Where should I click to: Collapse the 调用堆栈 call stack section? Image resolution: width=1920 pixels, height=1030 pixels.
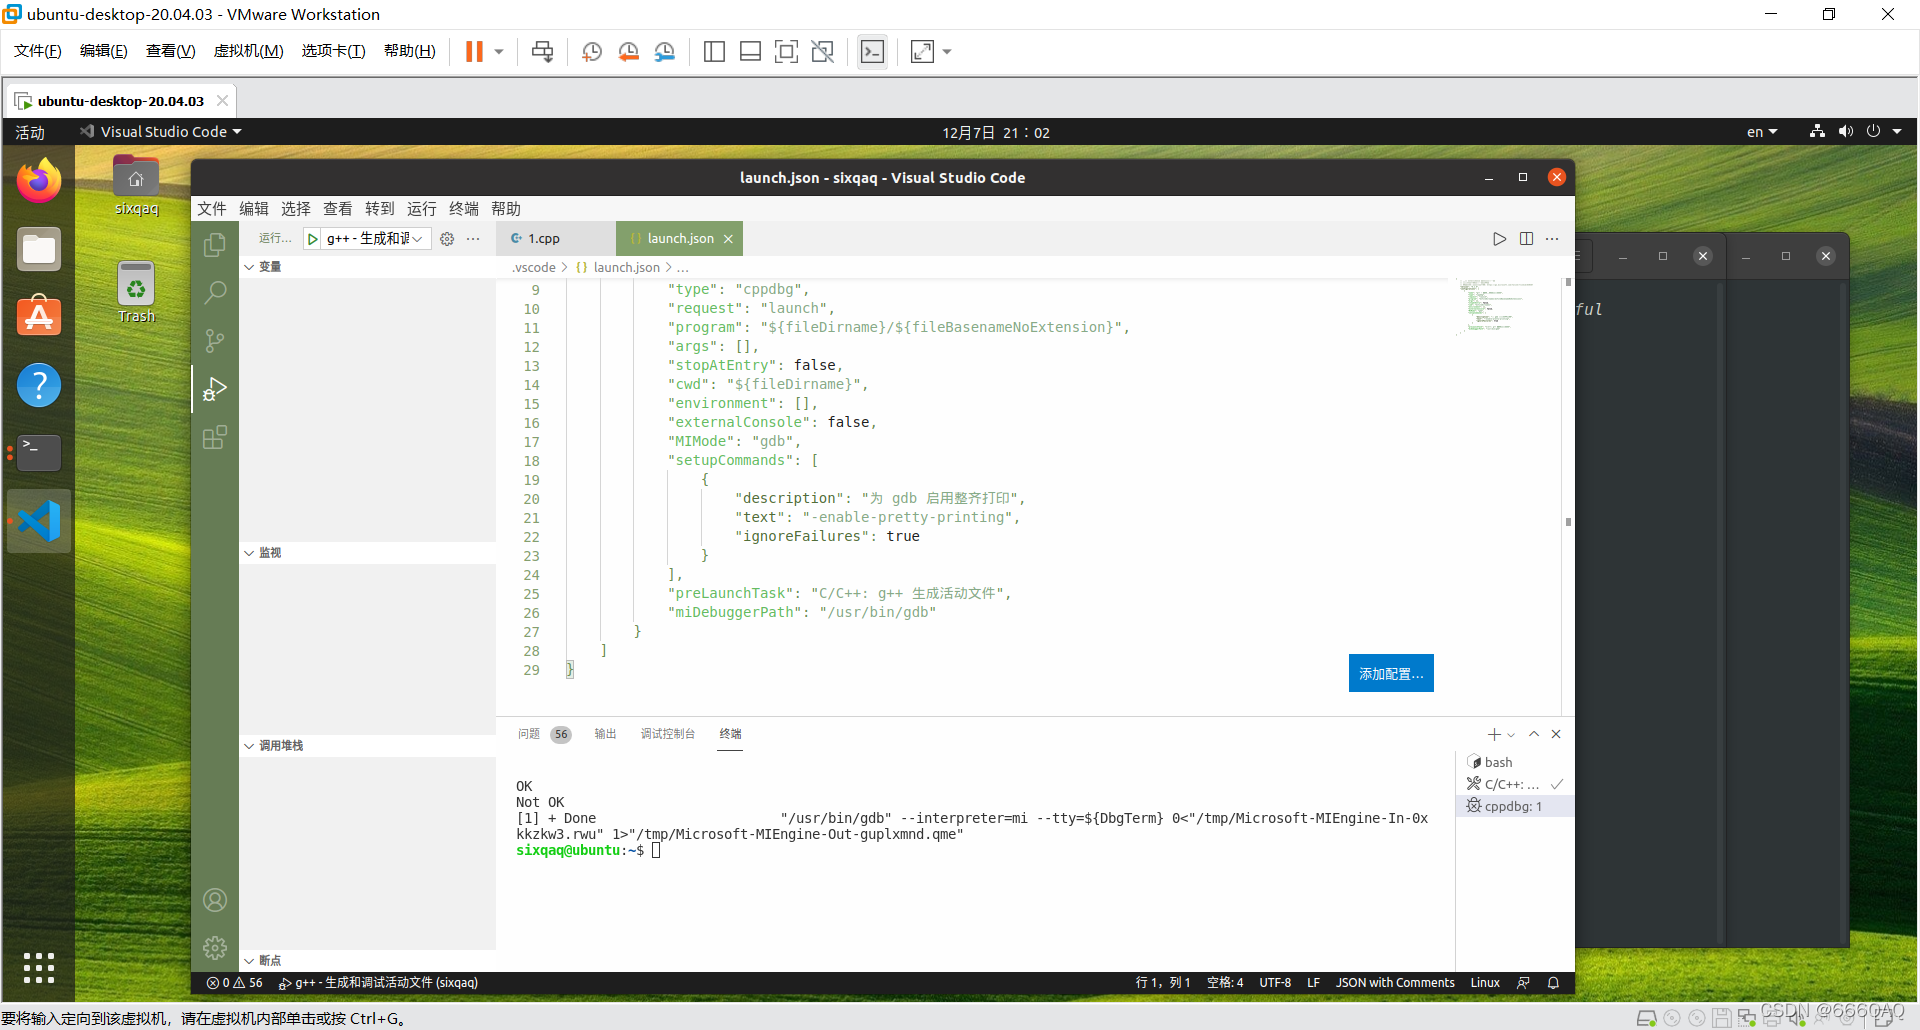coord(274,746)
